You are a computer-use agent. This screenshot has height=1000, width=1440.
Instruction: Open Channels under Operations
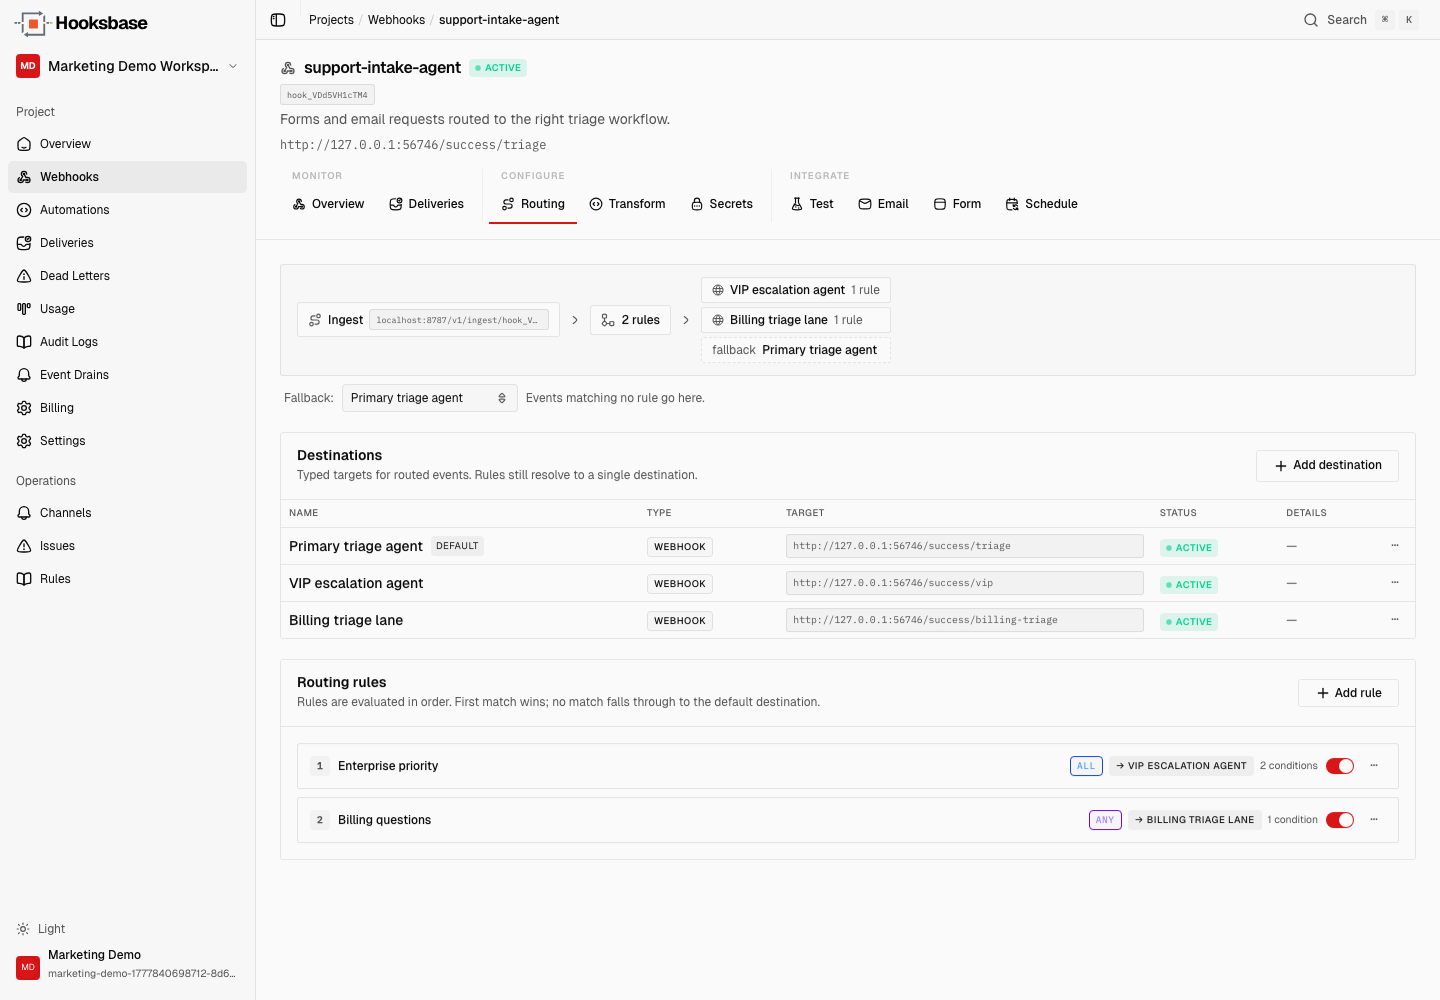128,513
